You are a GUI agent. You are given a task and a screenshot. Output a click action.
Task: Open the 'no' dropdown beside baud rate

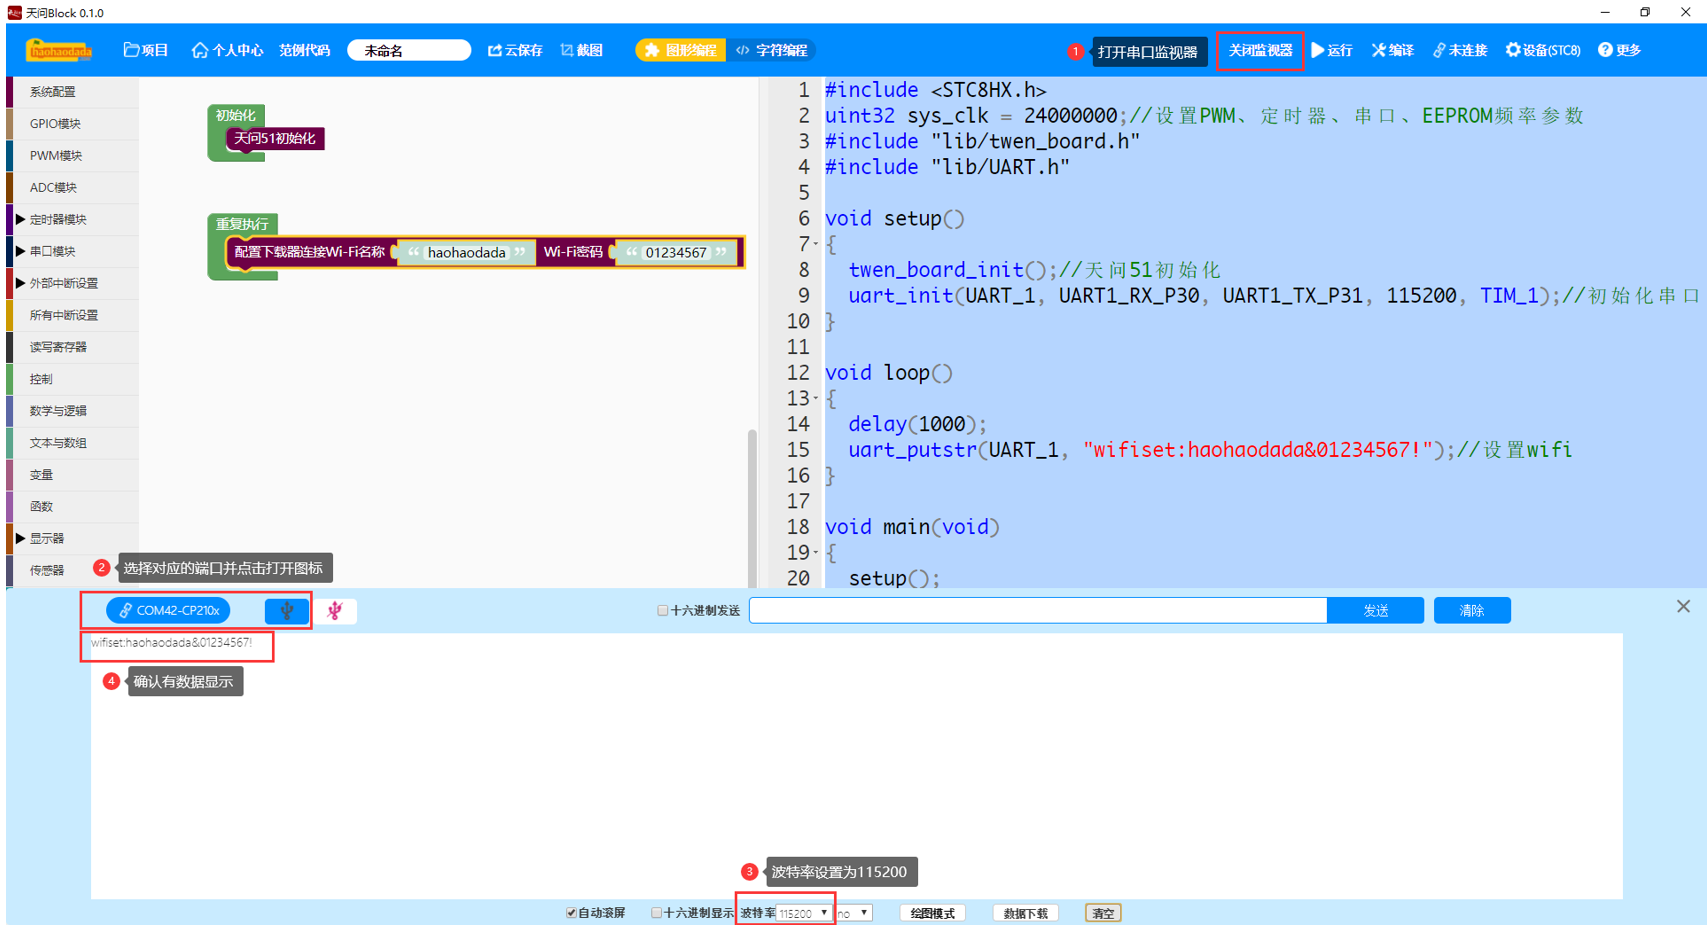click(853, 913)
